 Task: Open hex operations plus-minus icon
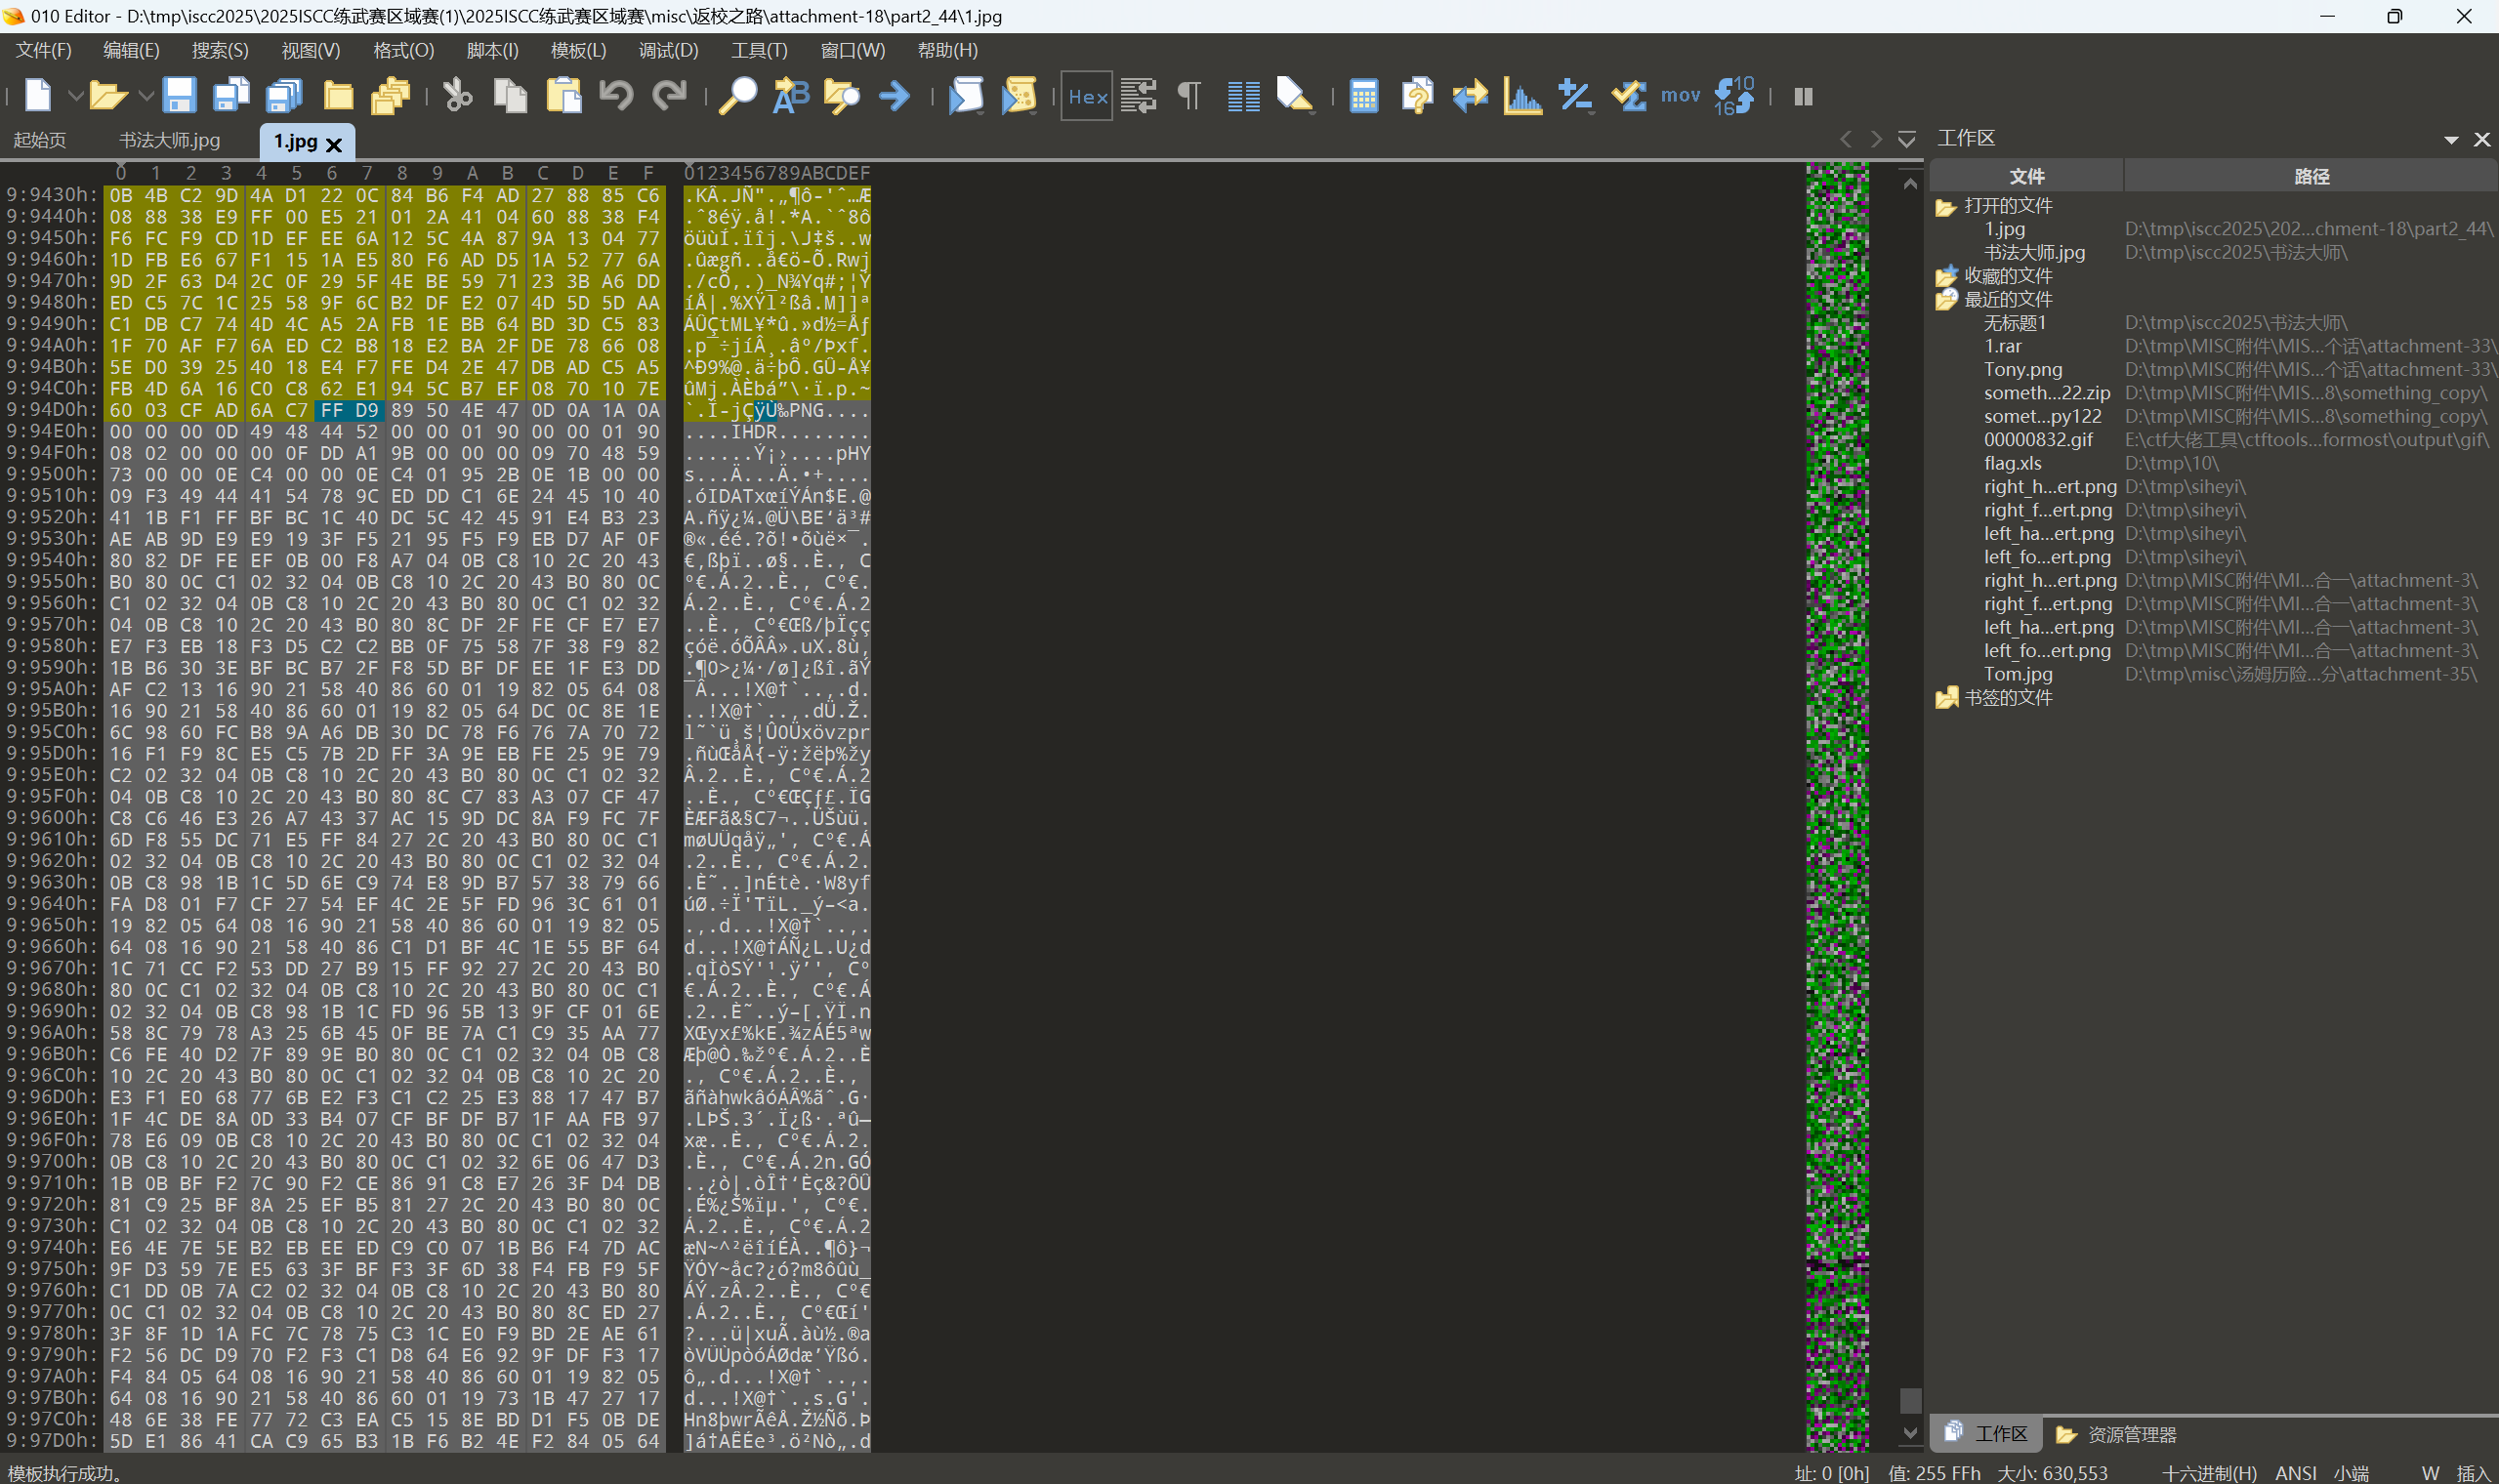pos(1576,96)
